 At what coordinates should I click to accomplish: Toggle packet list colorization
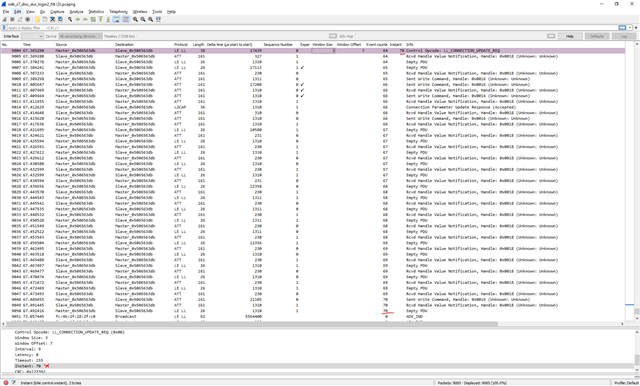126,19
